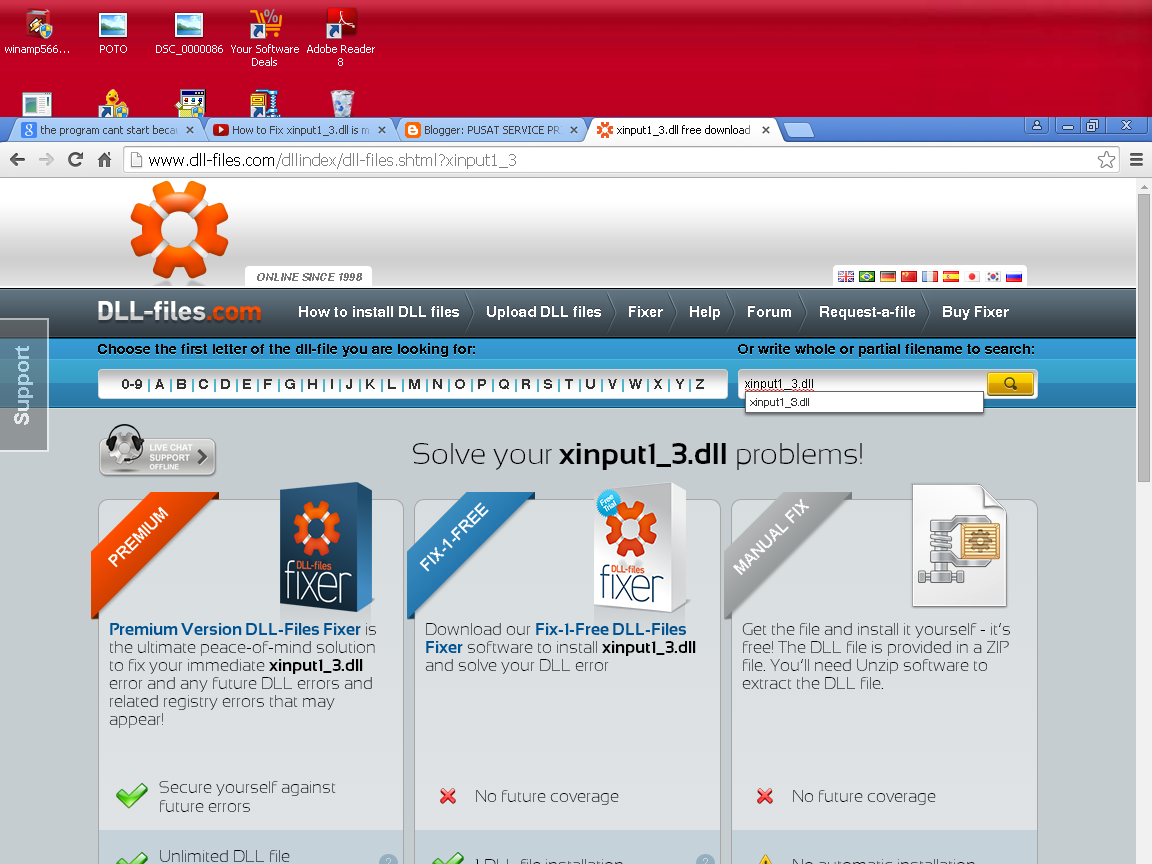Open the Buy Fixer menu item

[976, 312]
